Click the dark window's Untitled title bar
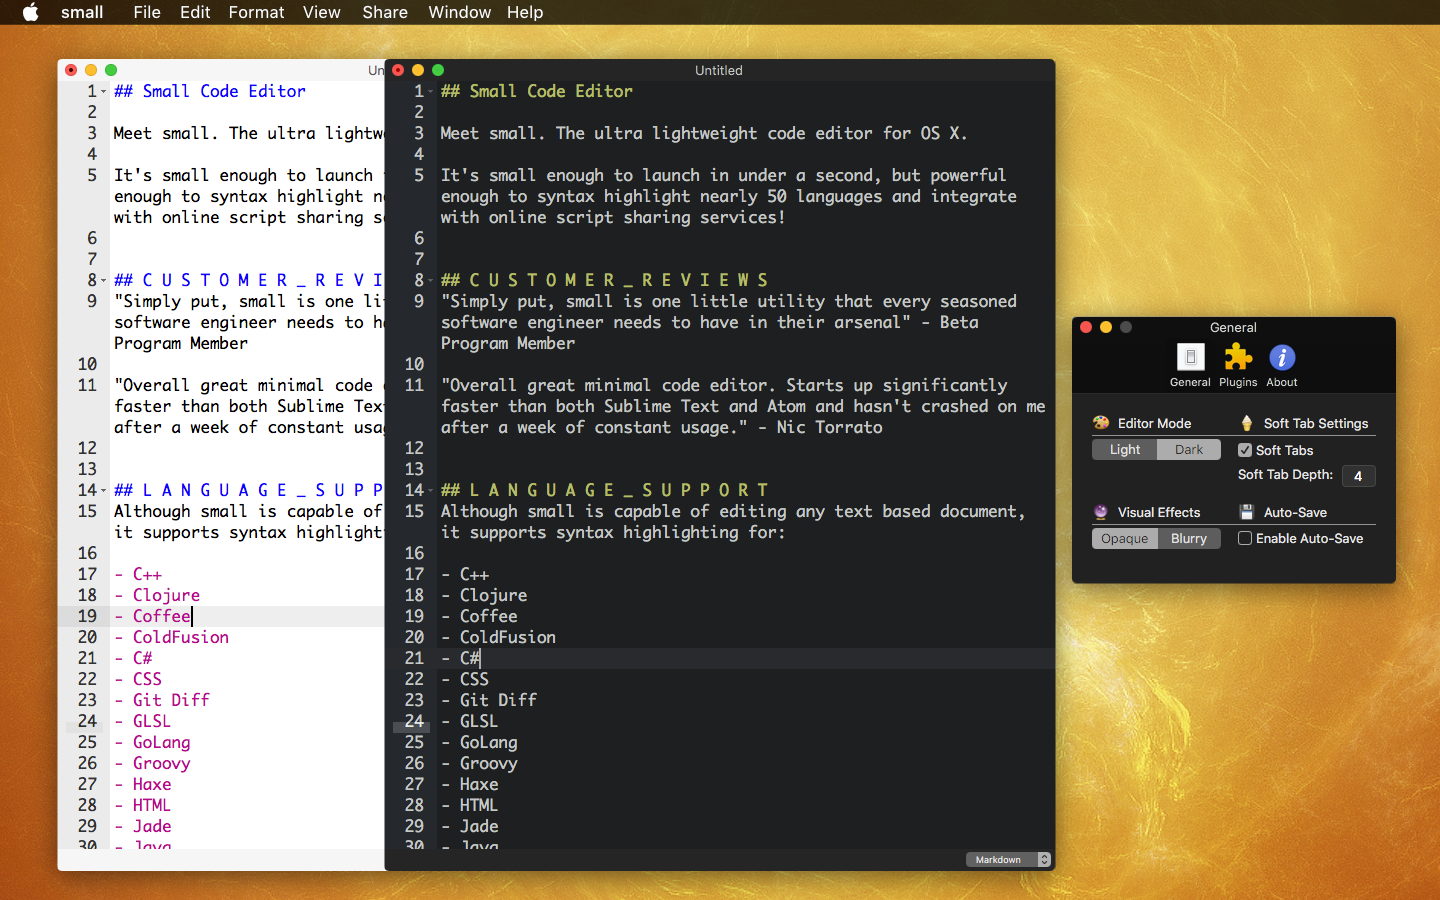The image size is (1440, 900). (719, 70)
